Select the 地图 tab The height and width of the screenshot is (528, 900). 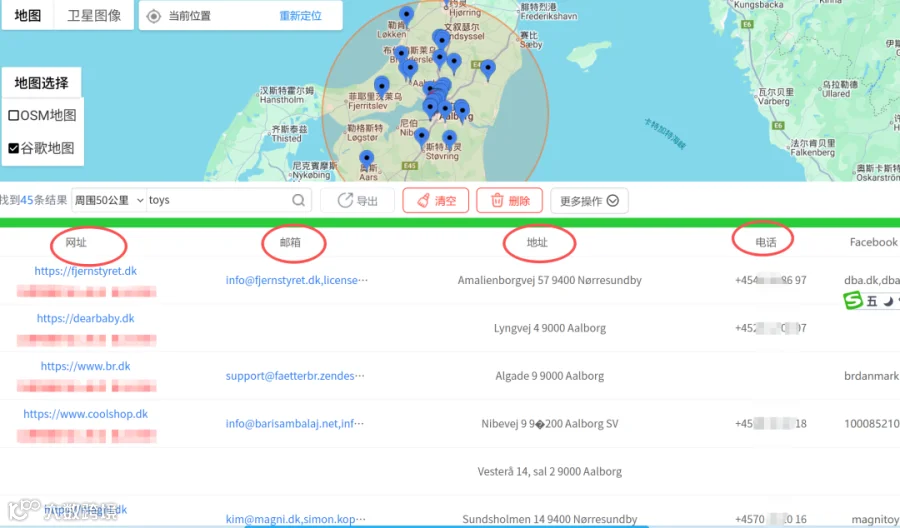28,15
